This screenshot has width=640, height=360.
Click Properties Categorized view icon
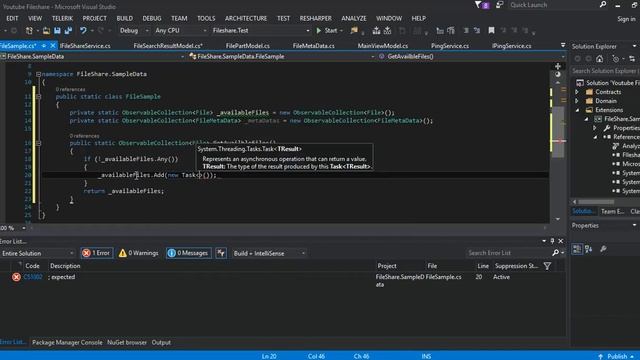pyautogui.click(x=577, y=249)
